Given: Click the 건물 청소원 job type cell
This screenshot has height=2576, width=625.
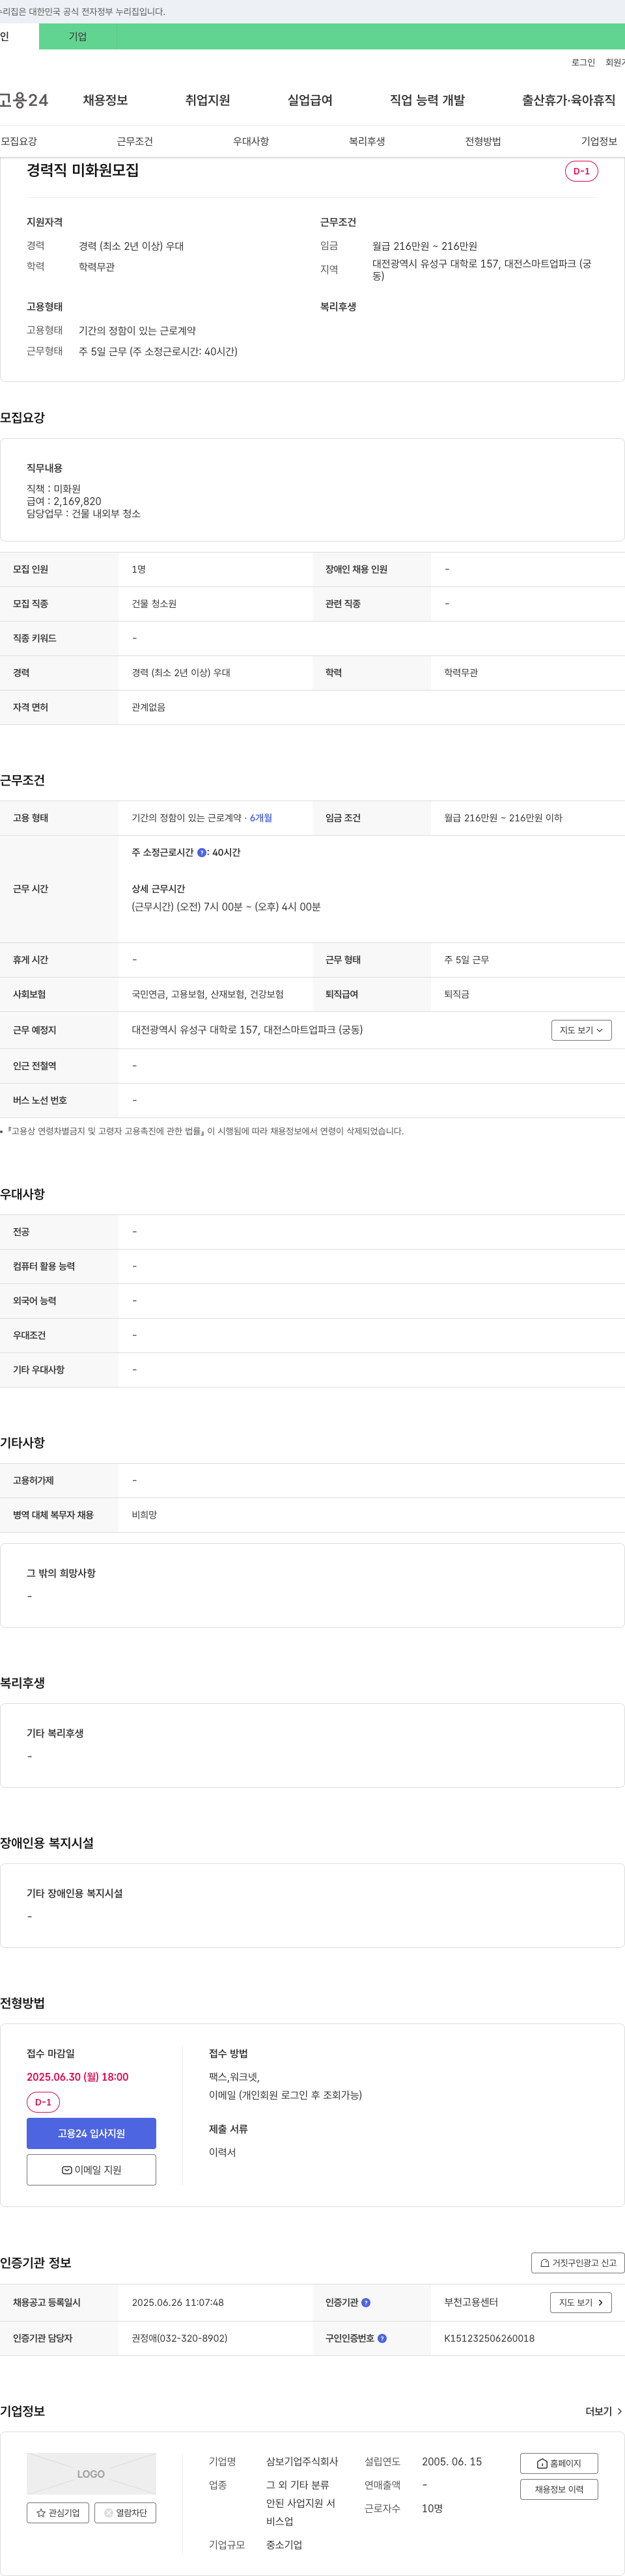Looking at the screenshot, I should (x=154, y=604).
